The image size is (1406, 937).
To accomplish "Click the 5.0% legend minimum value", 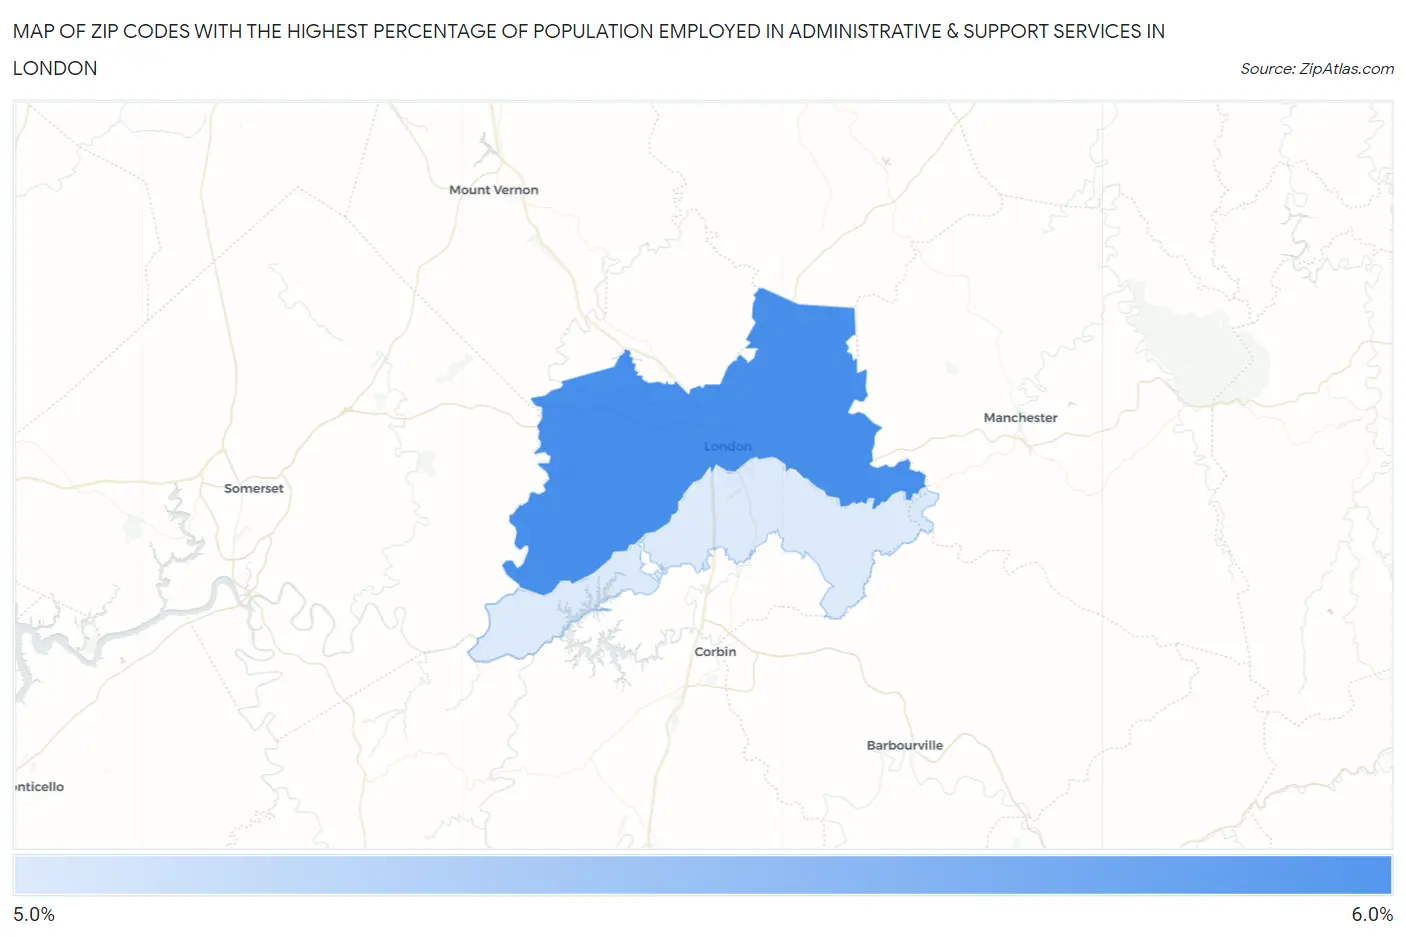I will click(x=34, y=915).
